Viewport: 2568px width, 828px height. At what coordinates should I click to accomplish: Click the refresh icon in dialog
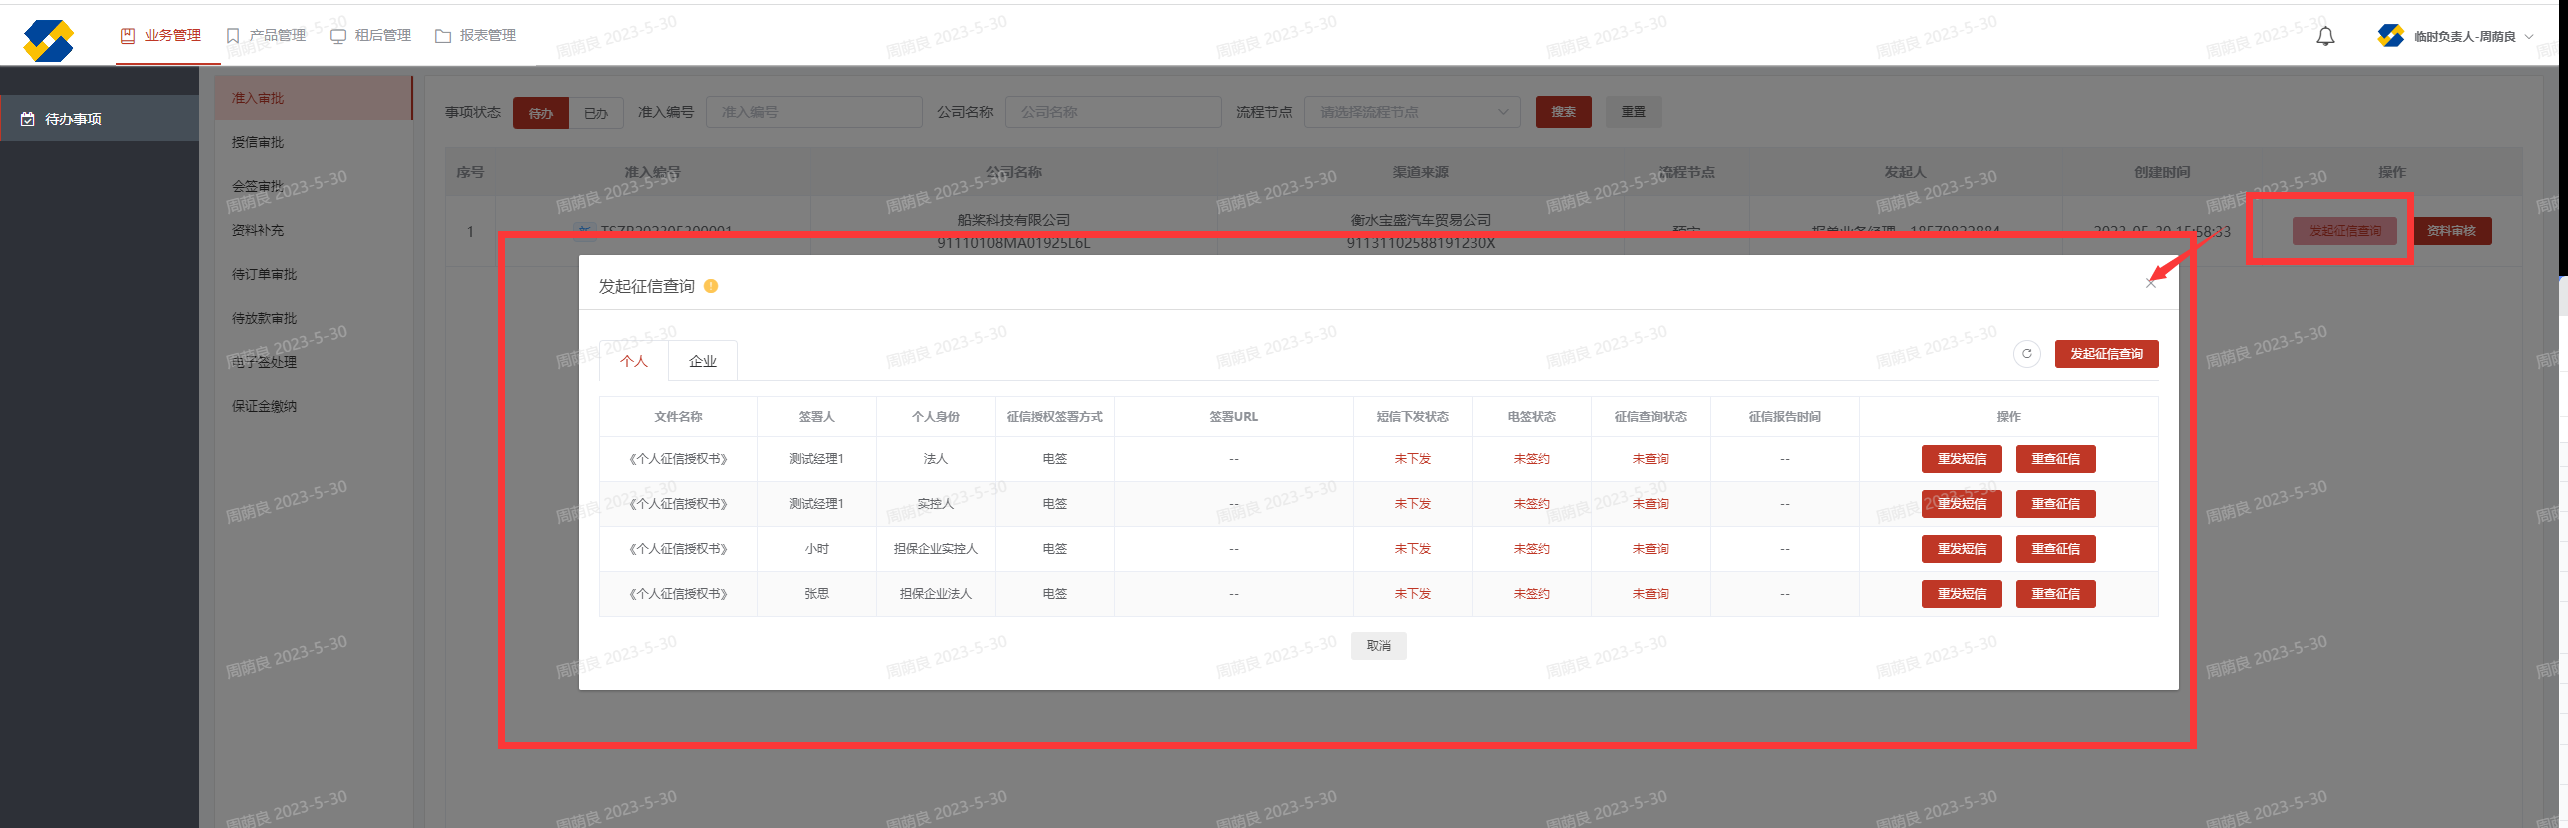pos(2026,354)
